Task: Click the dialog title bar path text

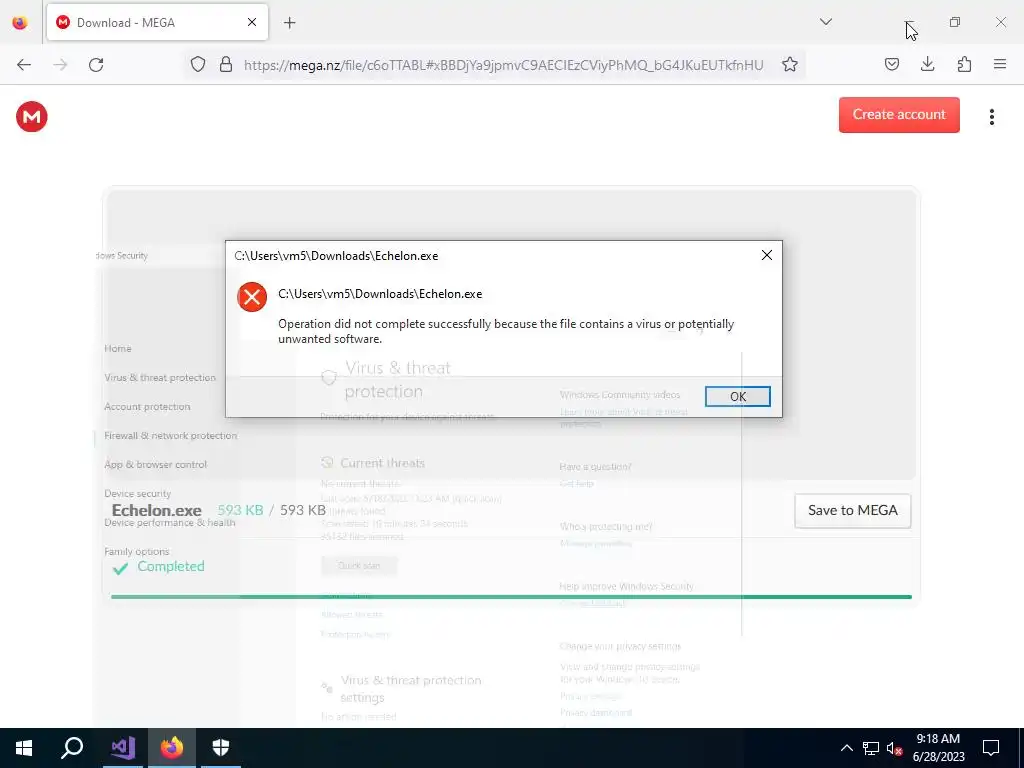Action: pyautogui.click(x=336, y=256)
